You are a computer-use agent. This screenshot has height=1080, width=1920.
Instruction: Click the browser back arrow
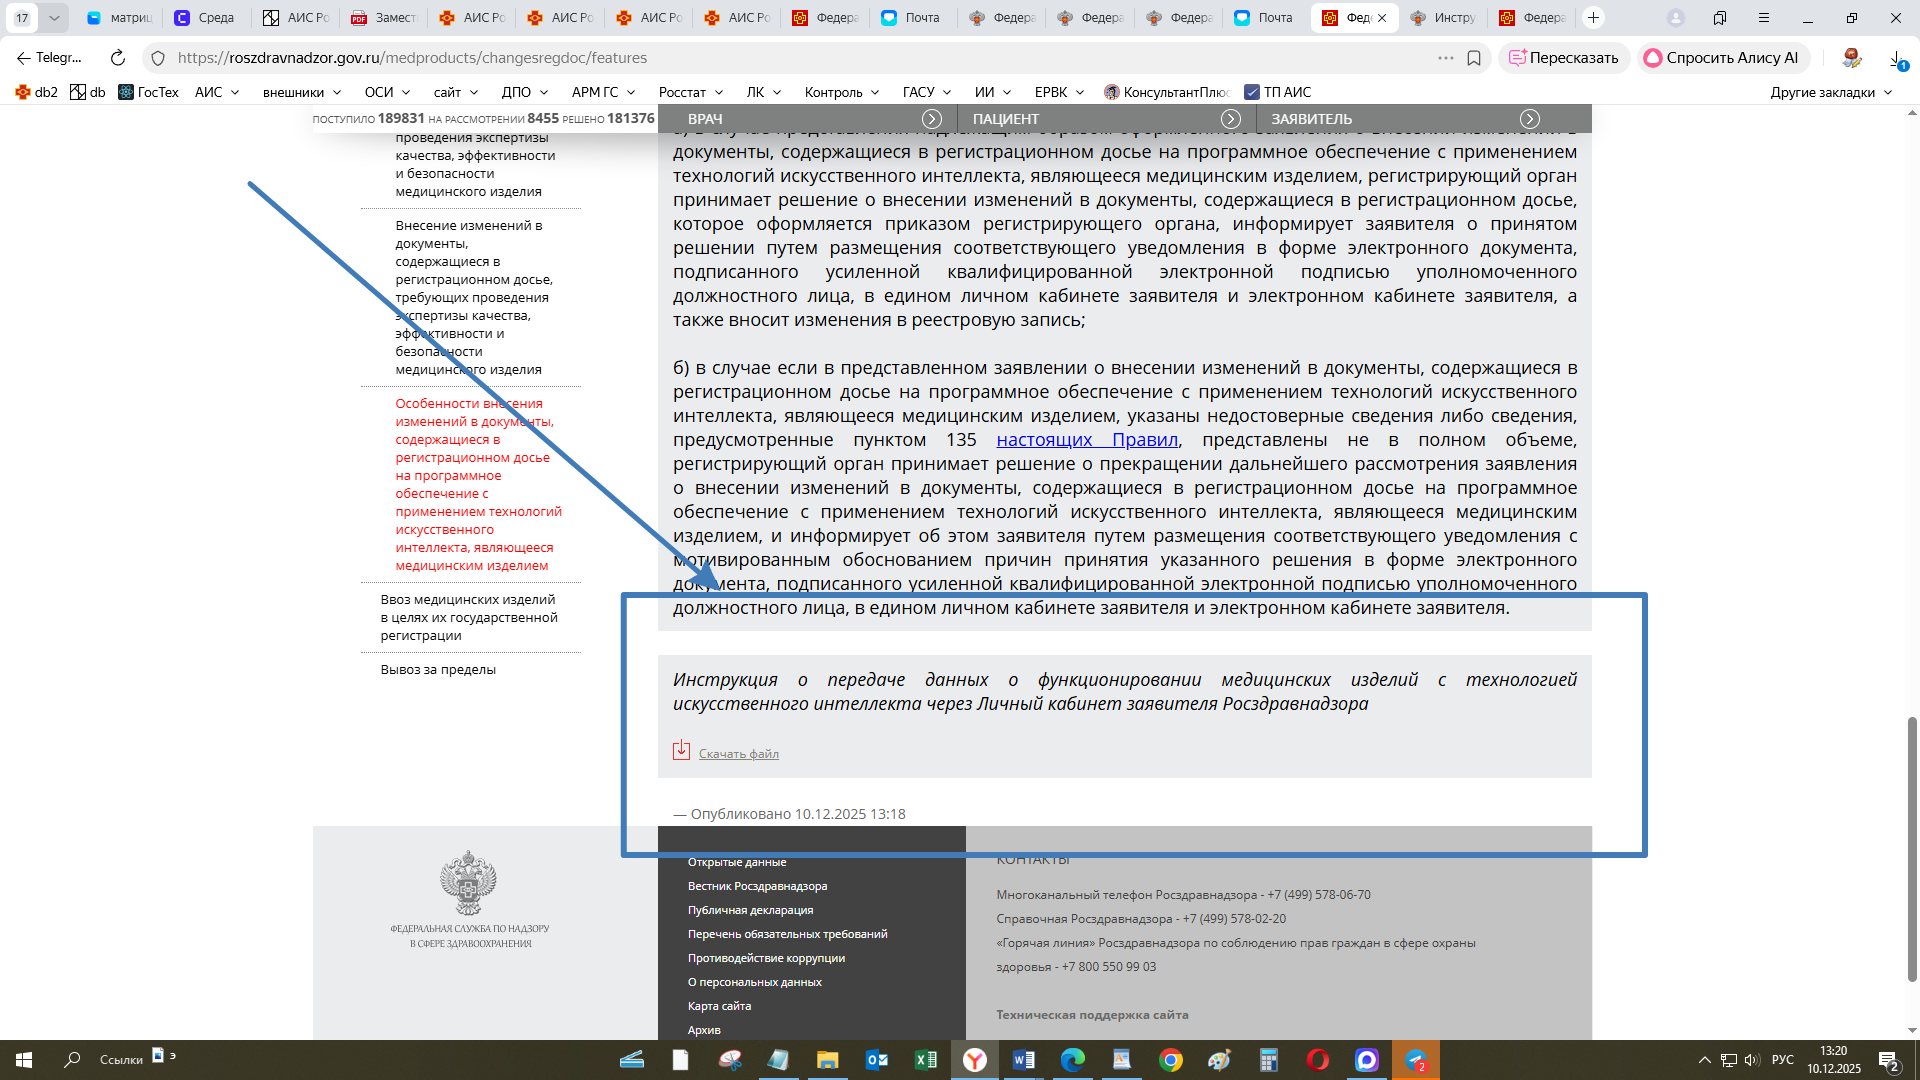23,58
